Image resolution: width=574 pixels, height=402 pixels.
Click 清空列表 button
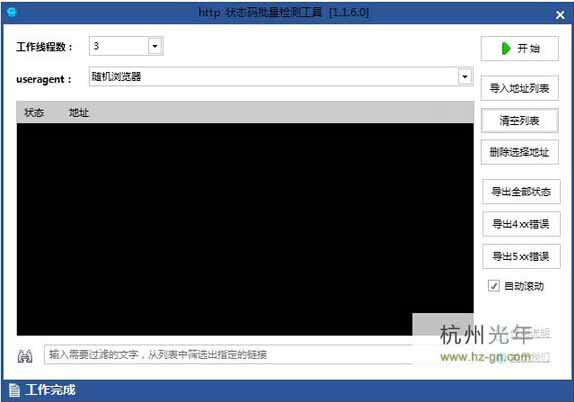[519, 120]
